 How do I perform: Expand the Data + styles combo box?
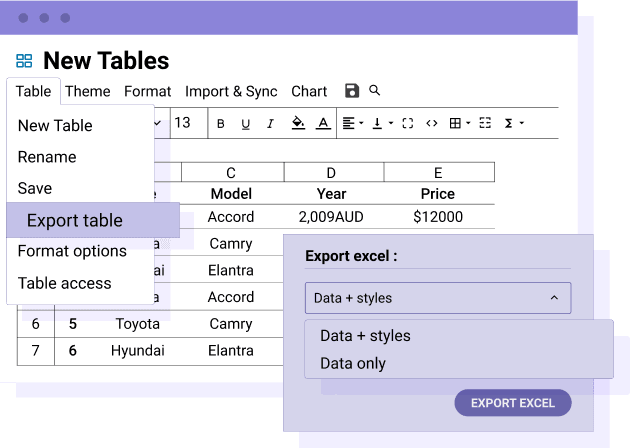(437, 298)
